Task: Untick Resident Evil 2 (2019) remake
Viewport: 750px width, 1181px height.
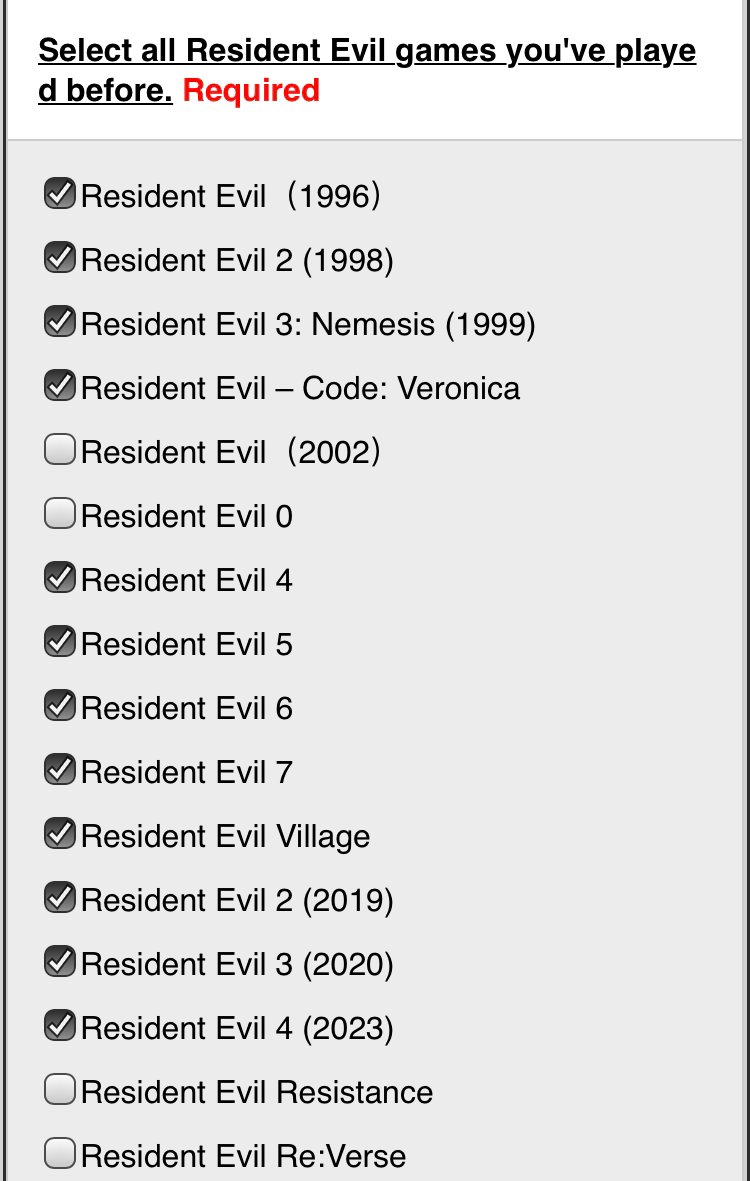Action: (59, 898)
